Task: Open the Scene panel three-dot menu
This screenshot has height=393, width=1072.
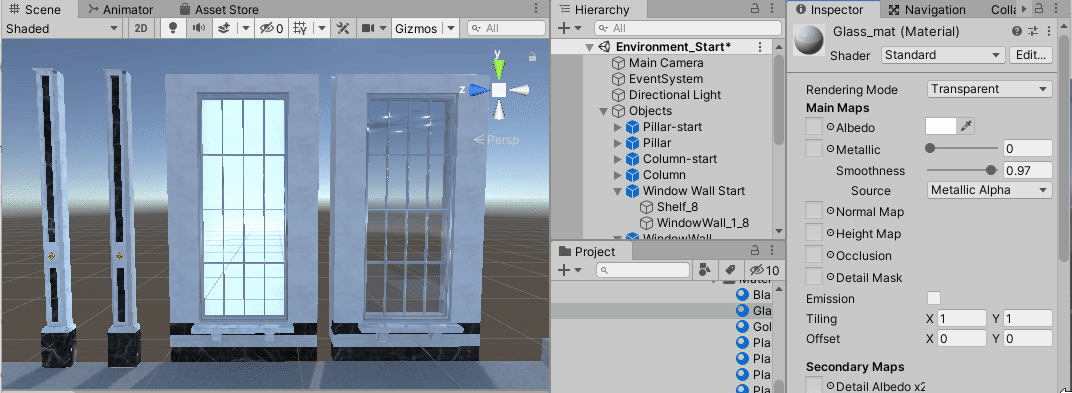Action: [536, 9]
